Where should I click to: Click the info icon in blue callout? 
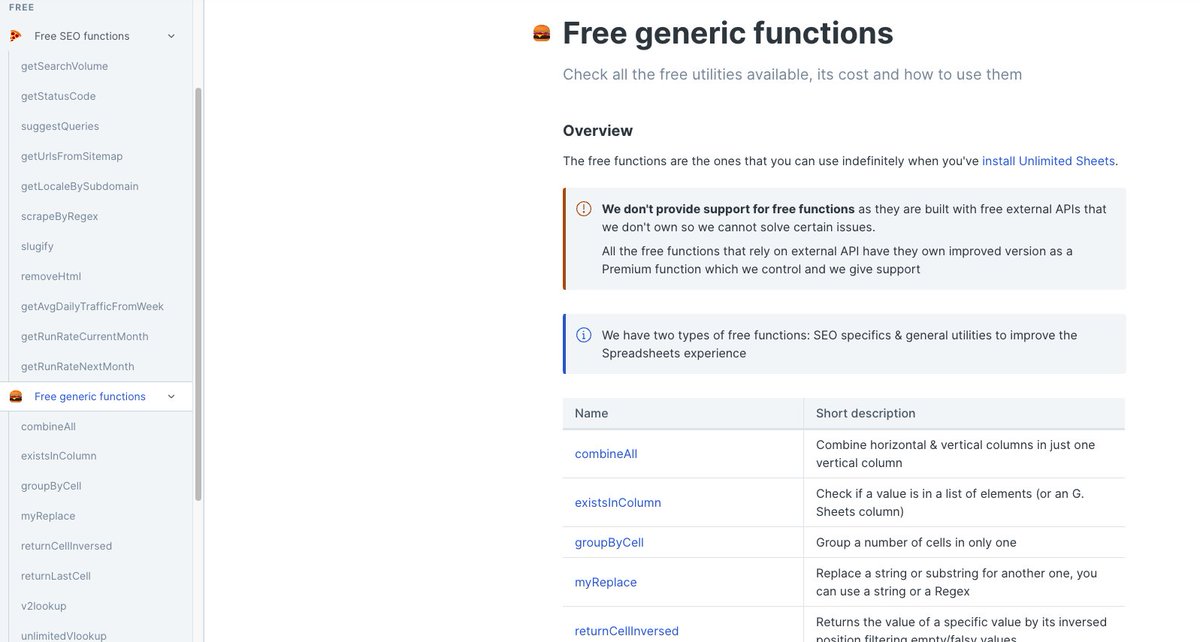pos(584,335)
